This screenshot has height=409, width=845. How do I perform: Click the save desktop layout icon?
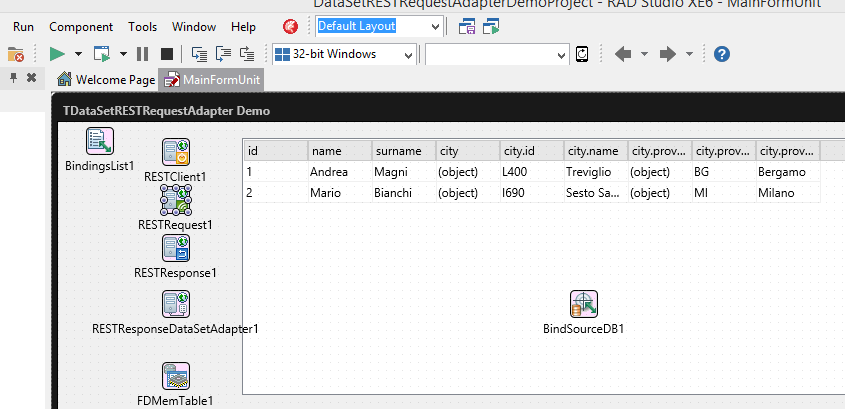tap(467, 26)
